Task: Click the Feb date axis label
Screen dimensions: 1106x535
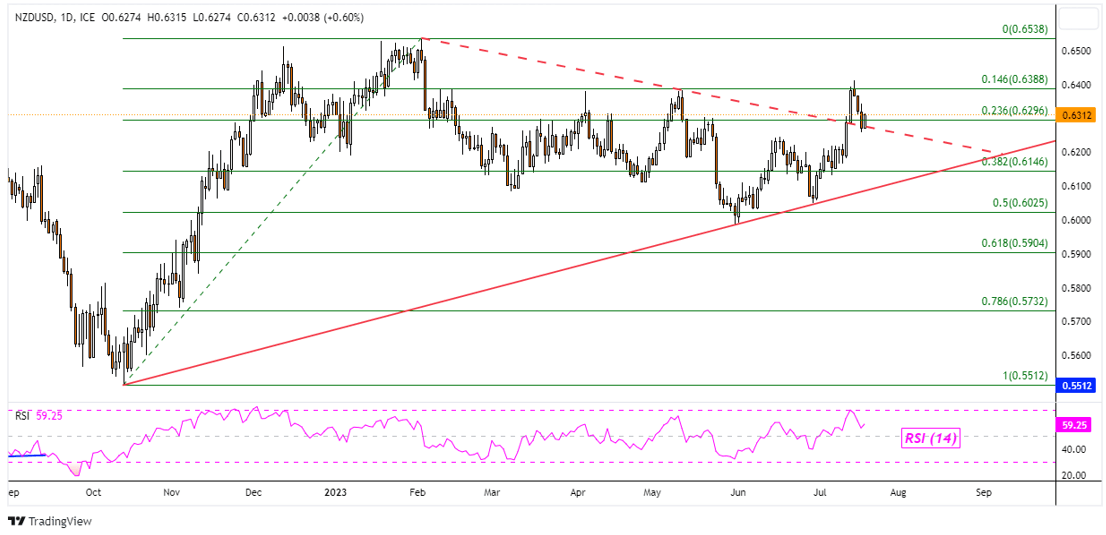Action: coord(416,493)
